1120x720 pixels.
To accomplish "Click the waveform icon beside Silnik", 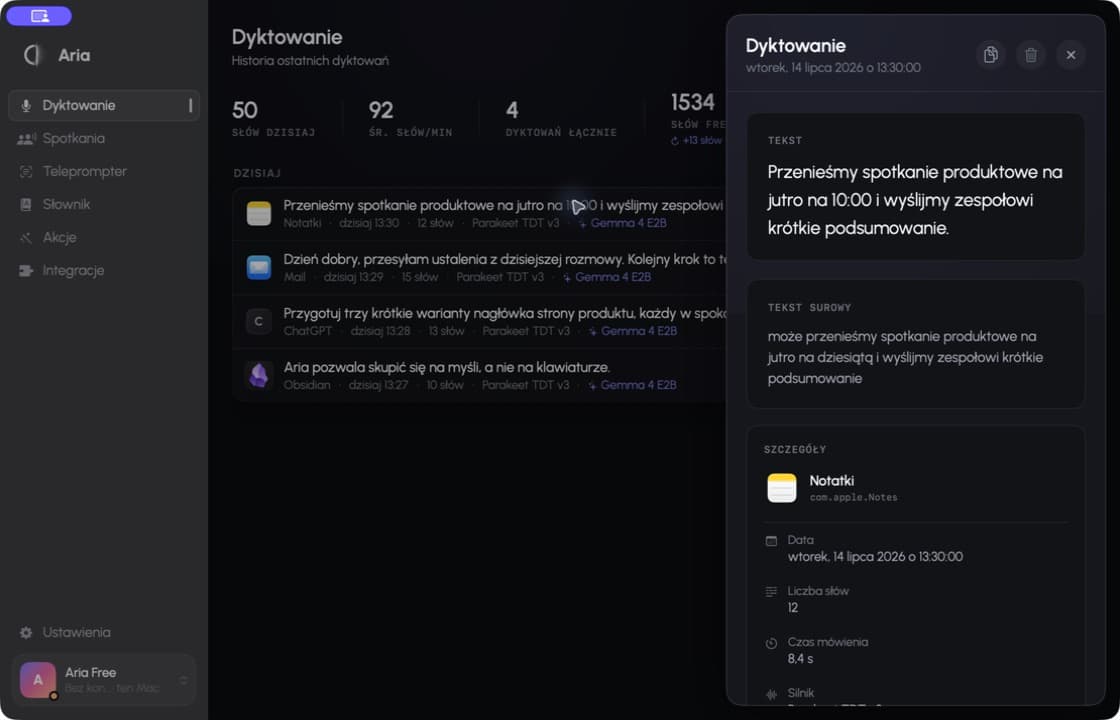I will click(771, 694).
